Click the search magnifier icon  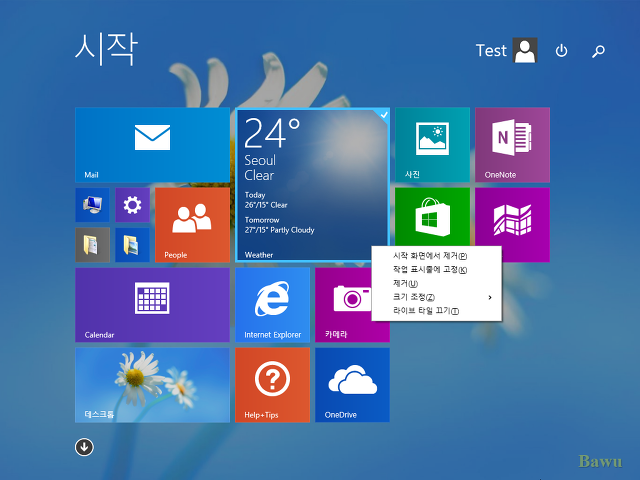[x=598, y=51]
